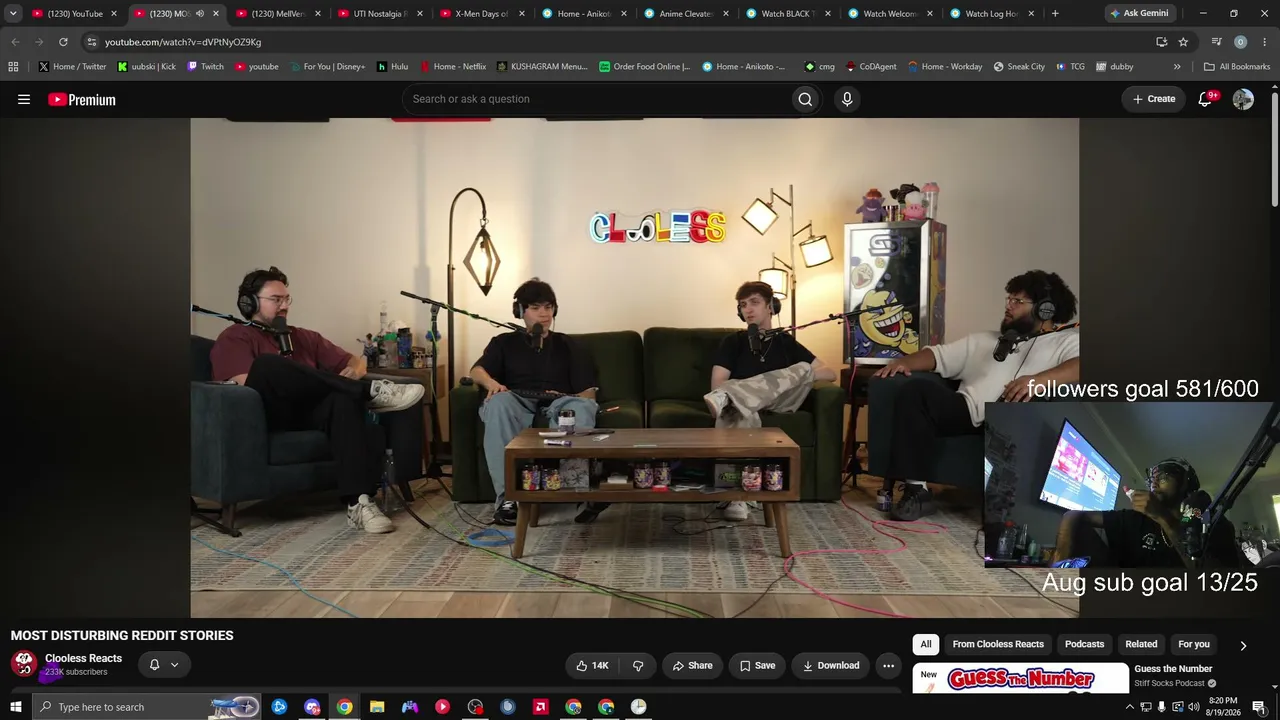Select the Related filter chip
The image size is (1280, 720).
click(1141, 645)
